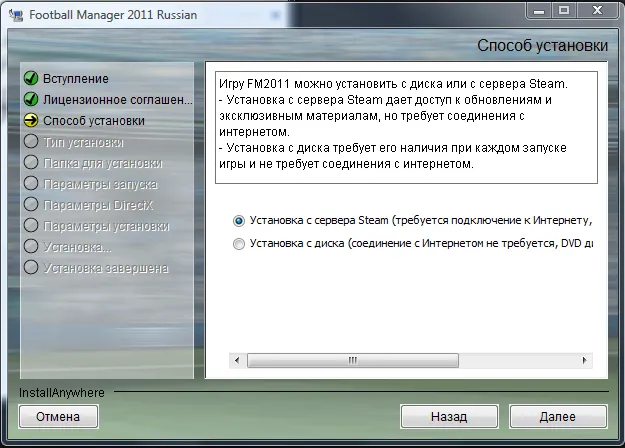Viewport: 625px width, 448px height.
Task: Click the InstallAnywhere label
Action: click(62, 393)
